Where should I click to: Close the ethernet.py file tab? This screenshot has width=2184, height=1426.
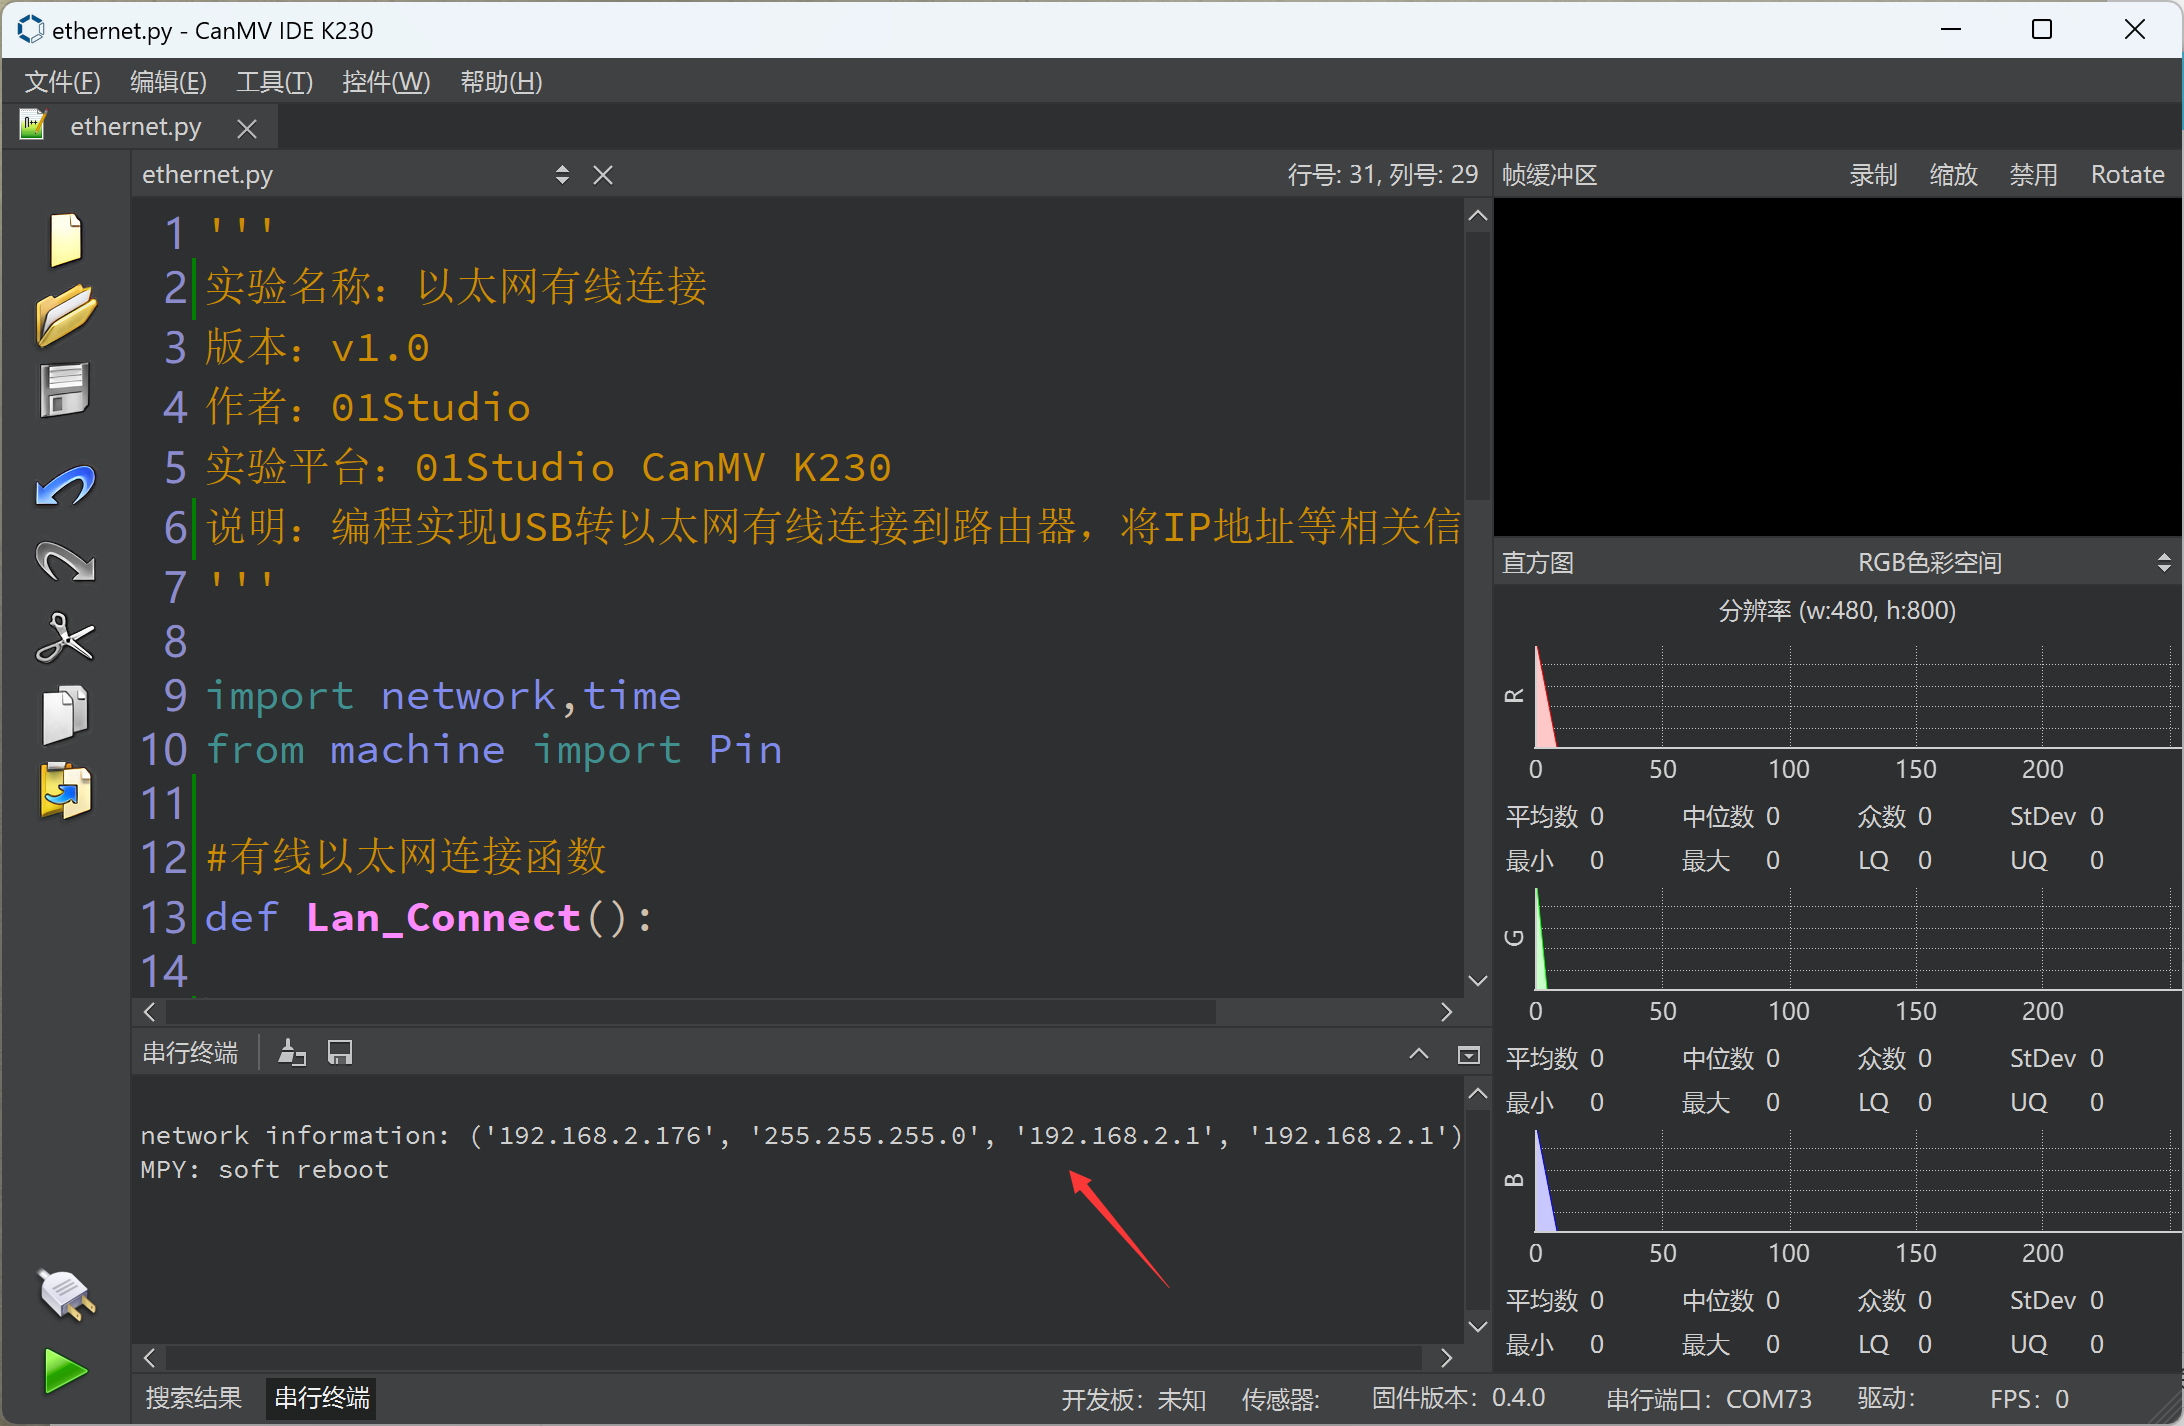[x=247, y=128]
